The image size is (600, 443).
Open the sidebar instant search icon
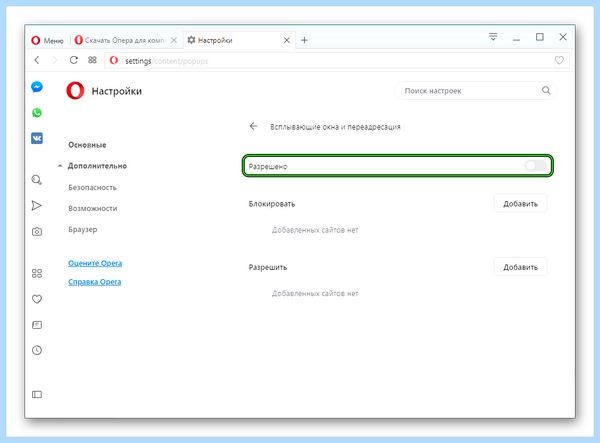[37, 180]
